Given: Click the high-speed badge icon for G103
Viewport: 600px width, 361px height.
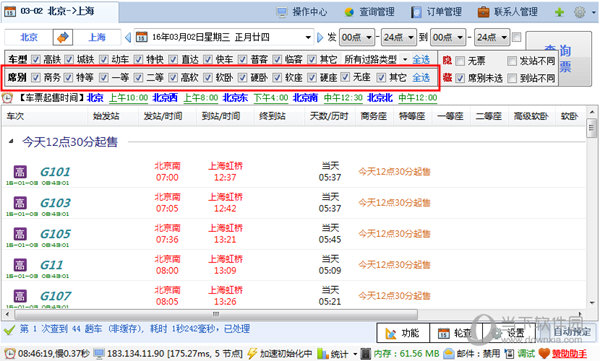Looking at the screenshot, I should pyautogui.click(x=20, y=203).
